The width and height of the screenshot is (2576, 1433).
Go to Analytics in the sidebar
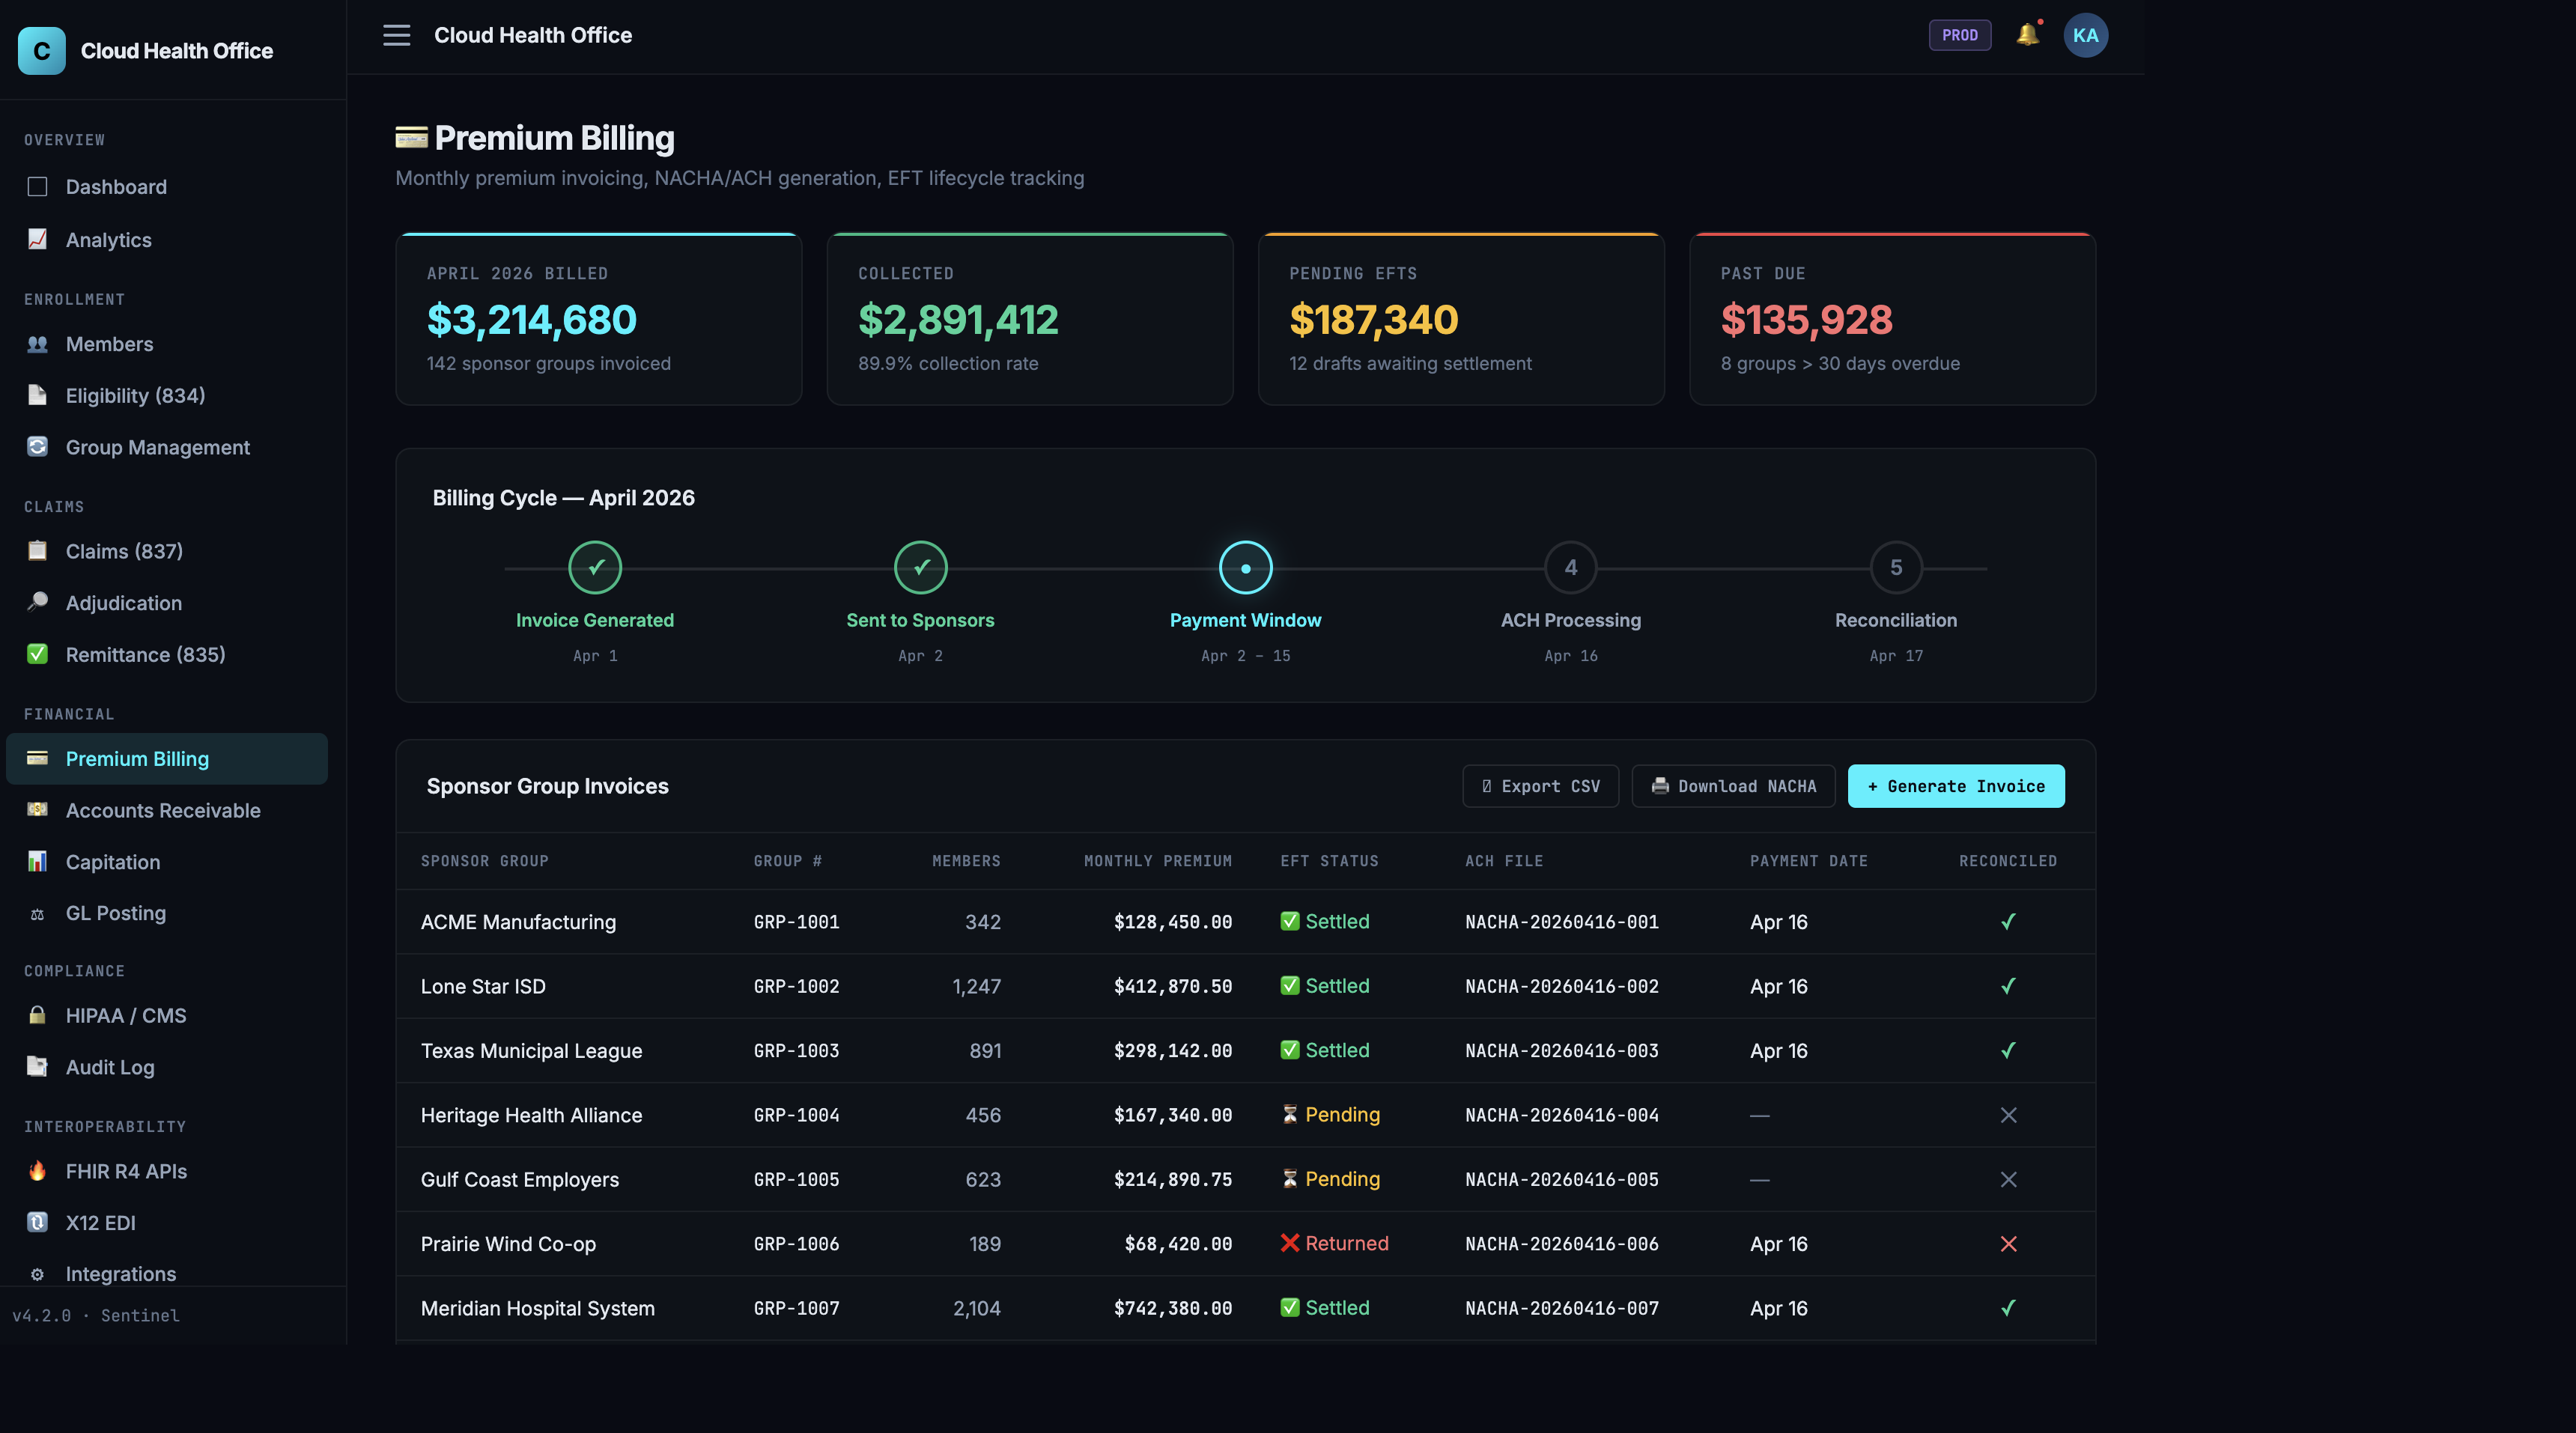(x=167, y=240)
